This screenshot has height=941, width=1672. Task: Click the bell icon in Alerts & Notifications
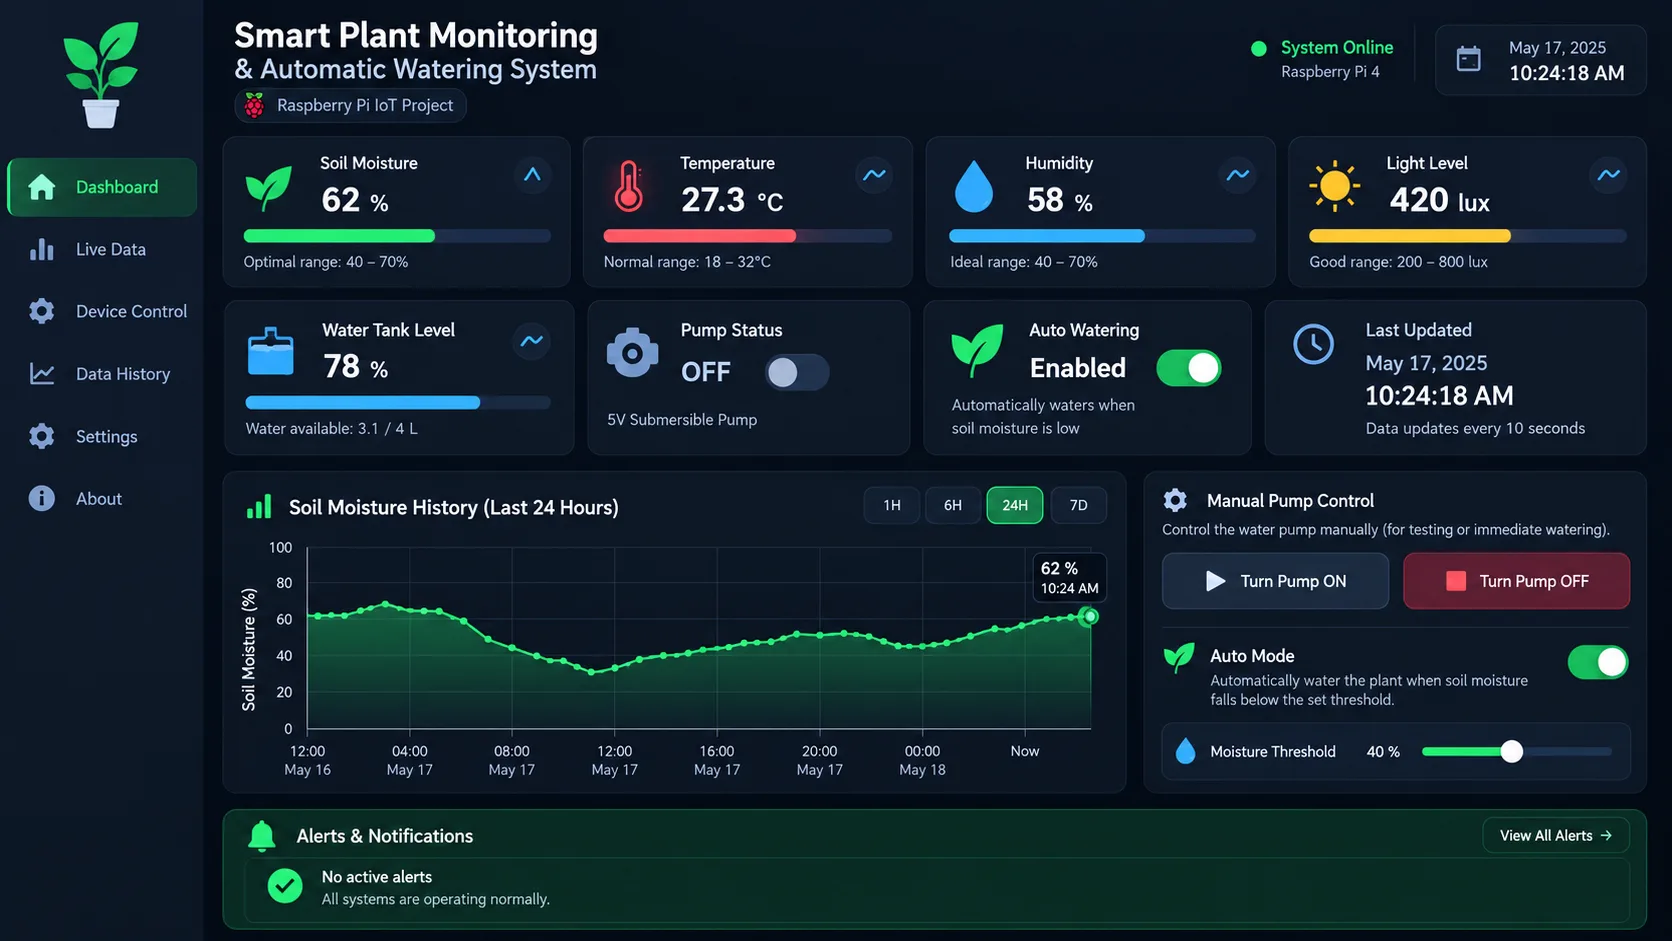(262, 836)
